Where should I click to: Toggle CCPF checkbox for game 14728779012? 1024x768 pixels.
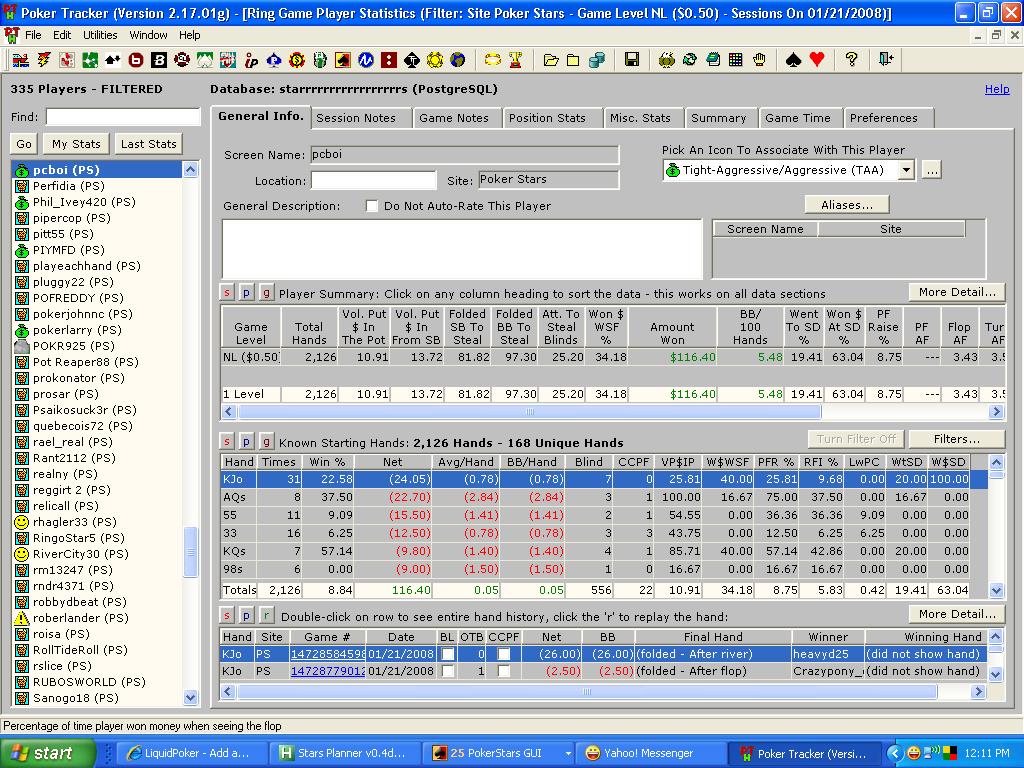[504, 671]
